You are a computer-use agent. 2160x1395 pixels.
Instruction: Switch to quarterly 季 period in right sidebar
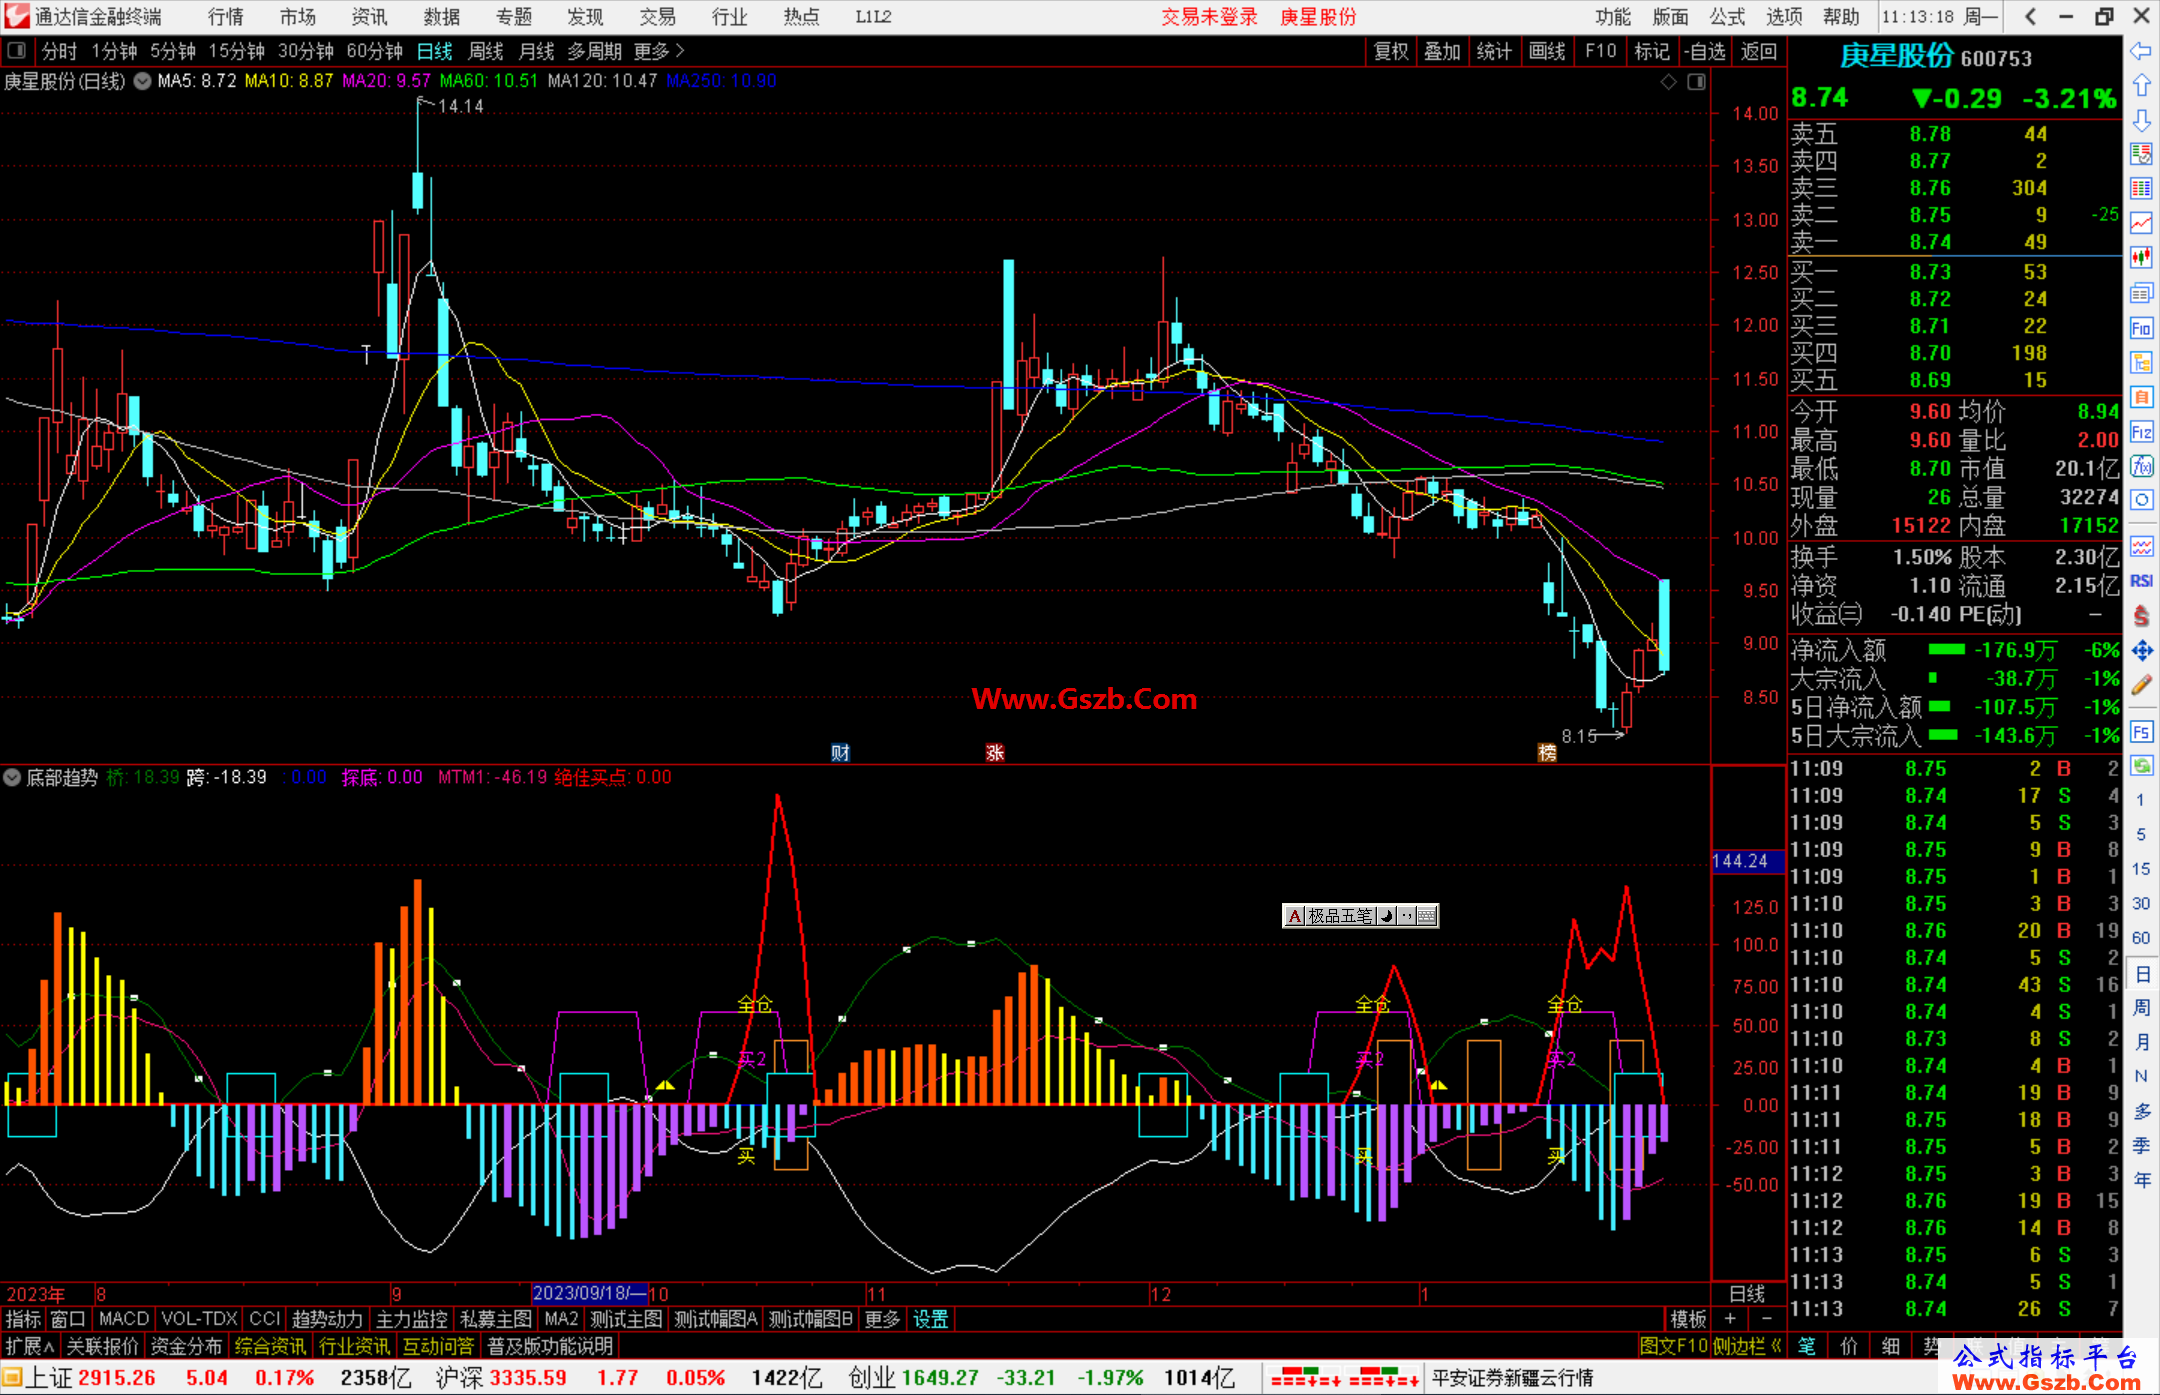click(2142, 1146)
